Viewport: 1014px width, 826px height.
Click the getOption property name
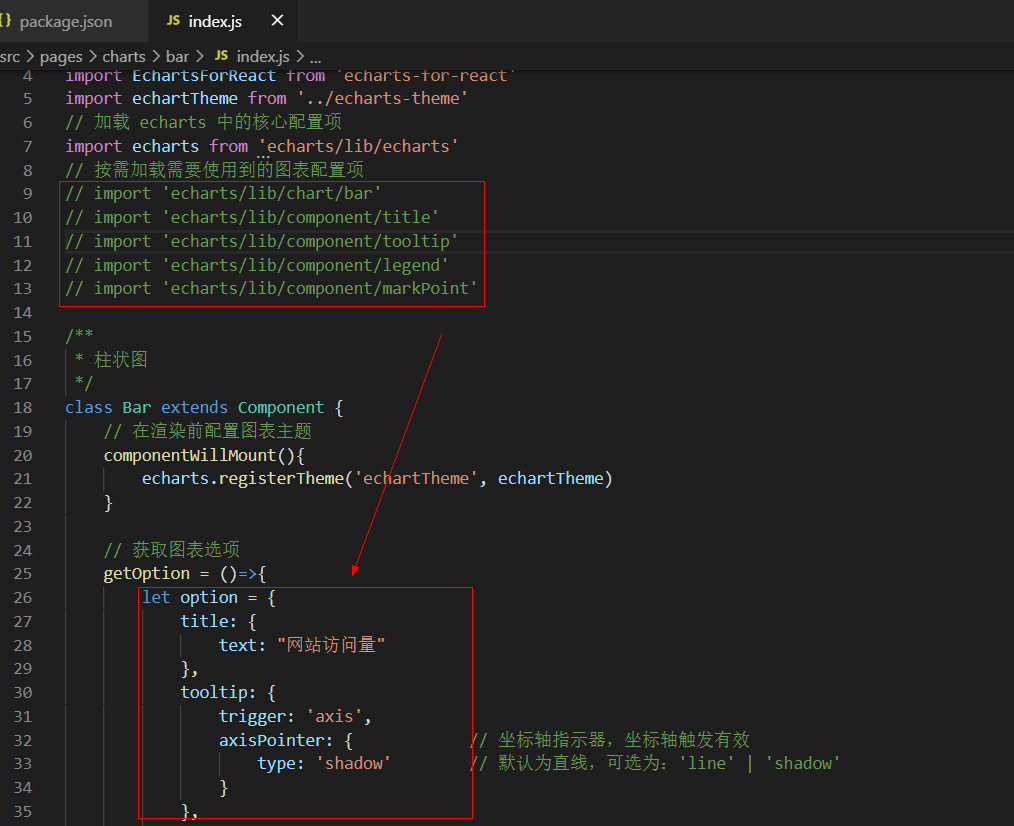(x=147, y=574)
